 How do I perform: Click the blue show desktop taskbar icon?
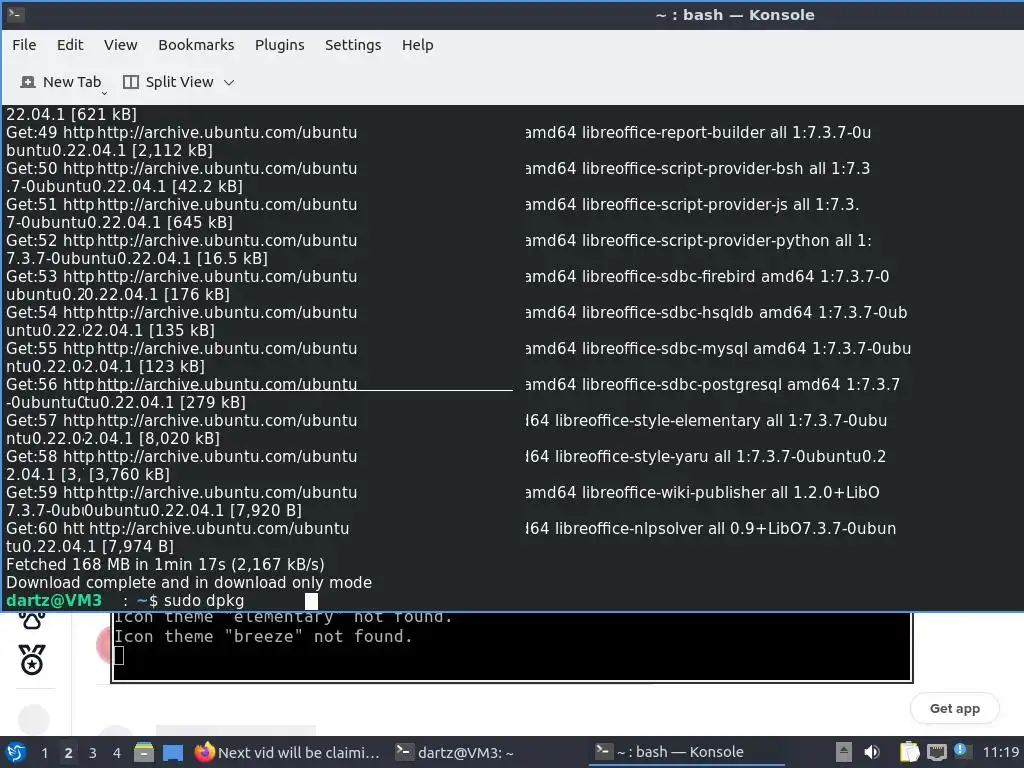click(x=173, y=752)
